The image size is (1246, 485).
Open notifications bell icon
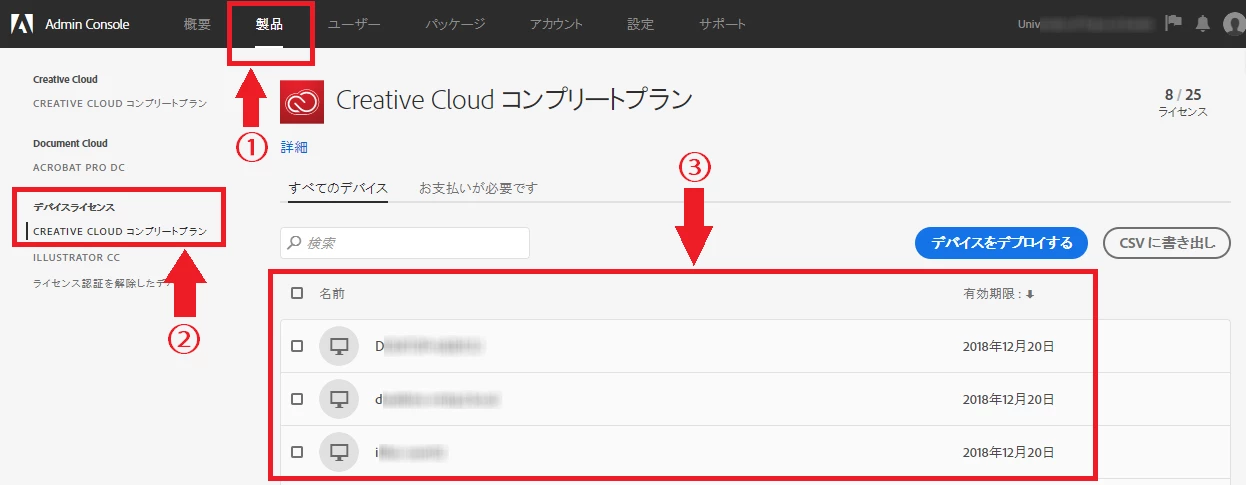pyautogui.click(x=1203, y=24)
